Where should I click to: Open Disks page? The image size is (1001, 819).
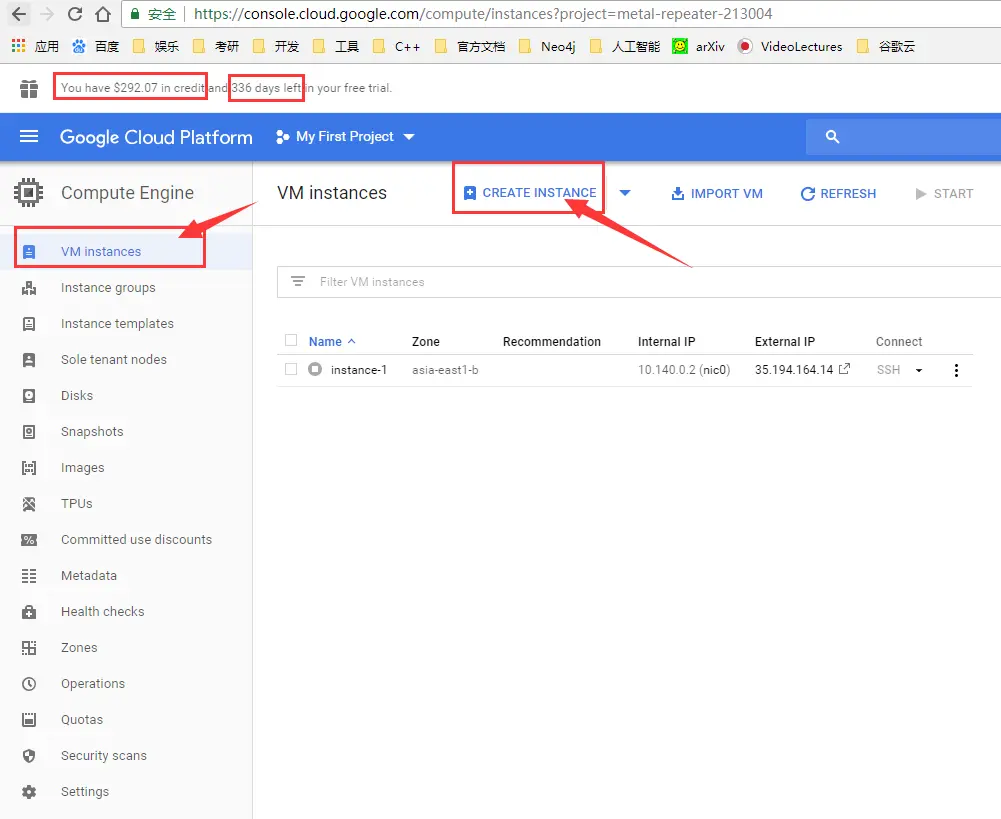coord(77,396)
